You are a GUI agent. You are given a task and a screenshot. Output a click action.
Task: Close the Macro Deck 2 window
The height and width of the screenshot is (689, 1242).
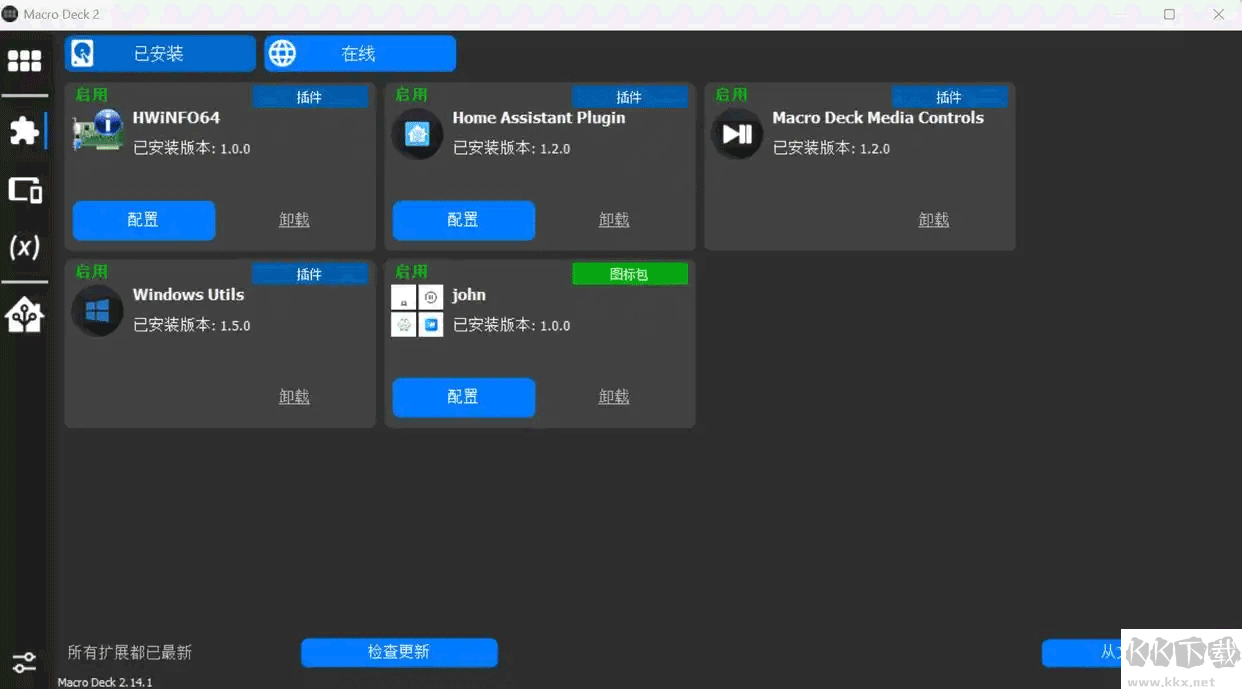(1219, 14)
